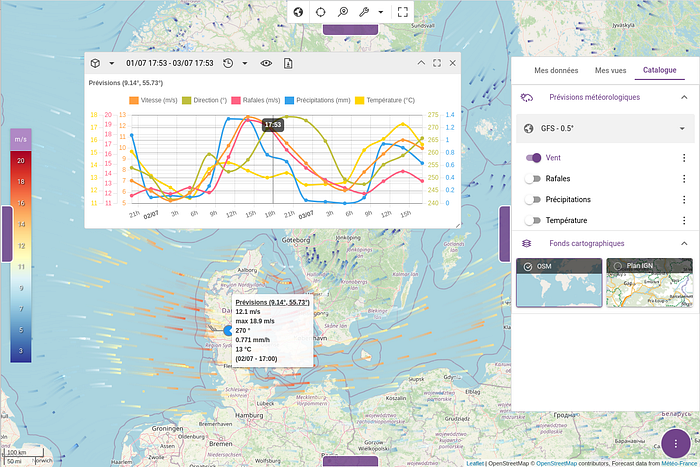Image resolution: width=700 pixels, height=467 pixels.
Task: Open the GFS - 0.5° model dropdown
Action: (605, 129)
